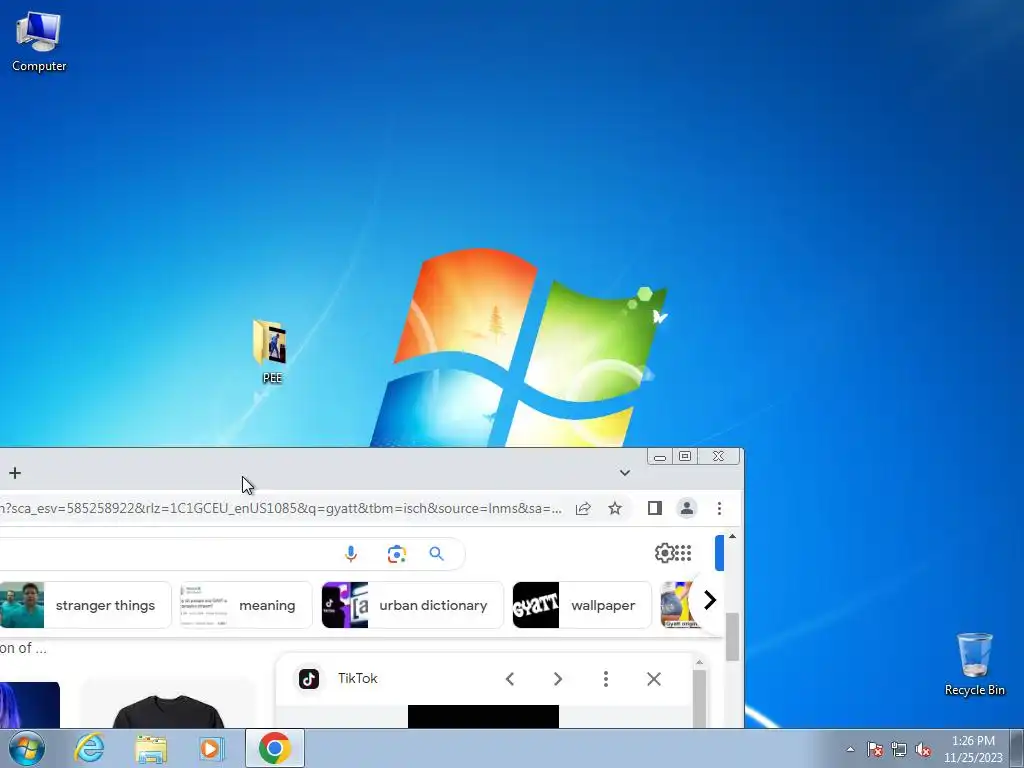Open a new Chrome tab
Image resolution: width=1024 pixels, height=768 pixels.
(x=15, y=473)
